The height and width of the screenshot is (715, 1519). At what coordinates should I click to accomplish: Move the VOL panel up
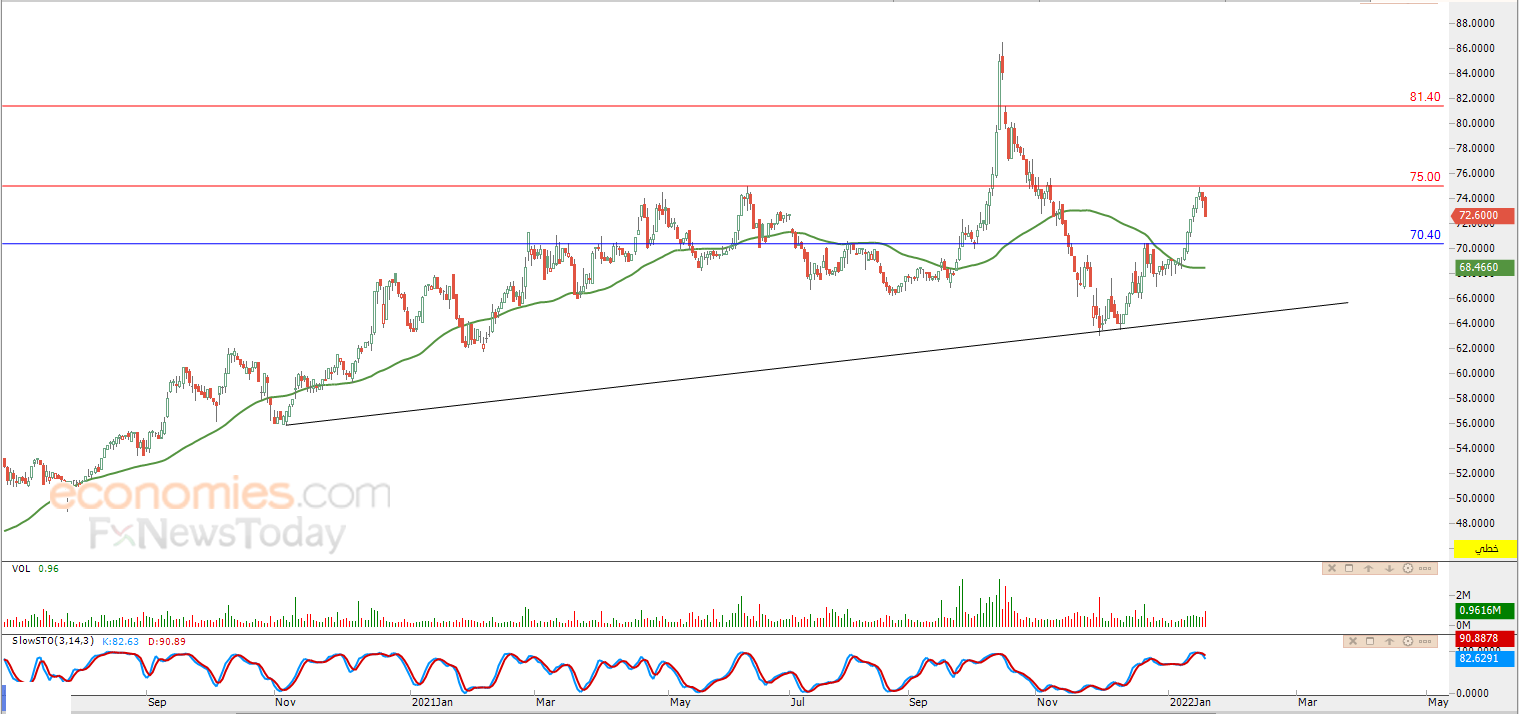pyautogui.click(x=1369, y=569)
